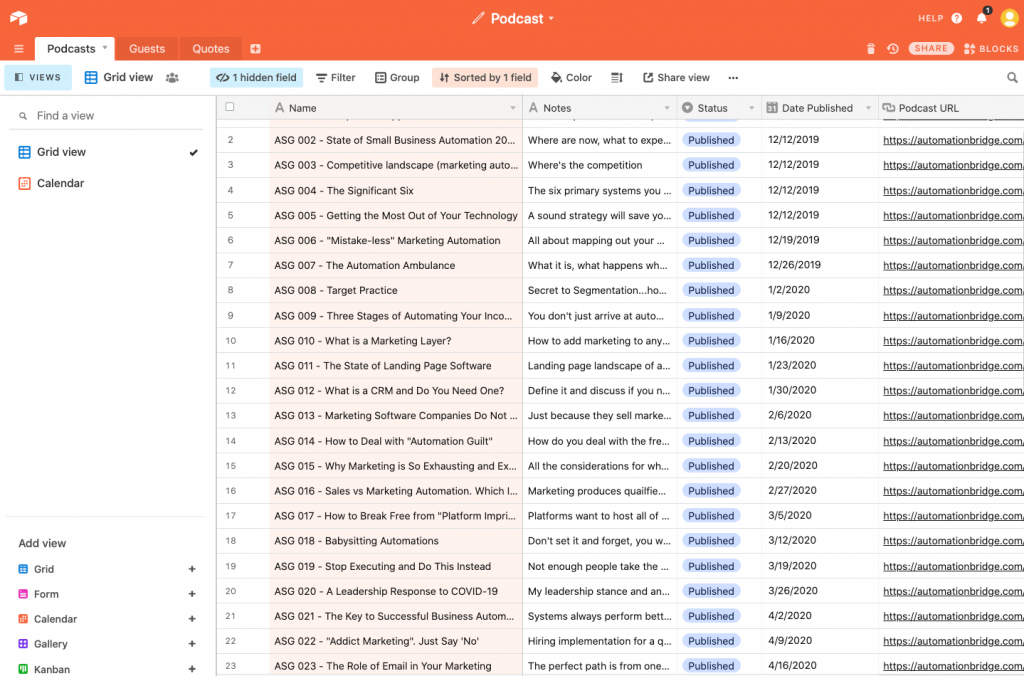The height and width of the screenshot is (676, 1024).
Task: Click row number 12
Action: click(x=231, y=391)
